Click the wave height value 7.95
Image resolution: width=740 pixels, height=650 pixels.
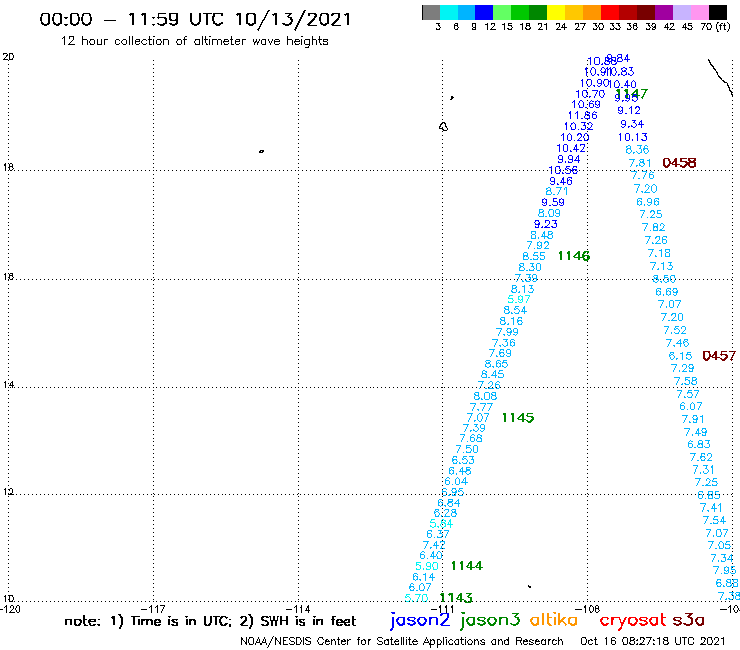(724, 570)
